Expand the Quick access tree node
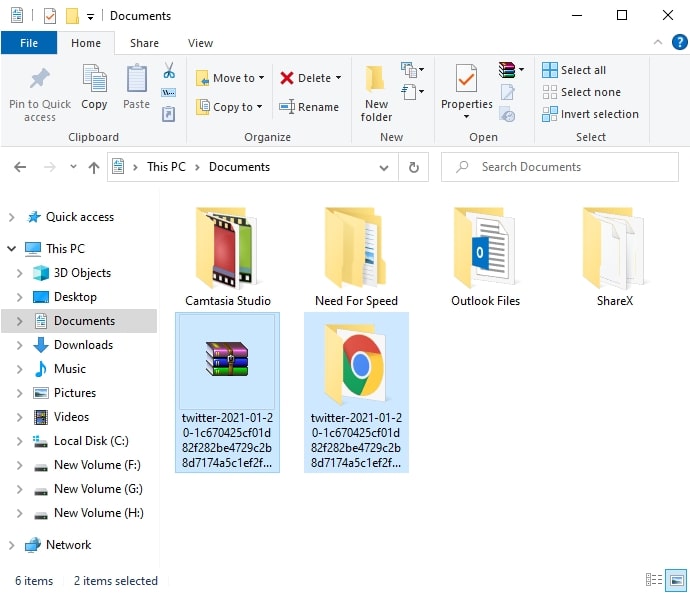The image size is (690, 593). (x=12, y=217)
